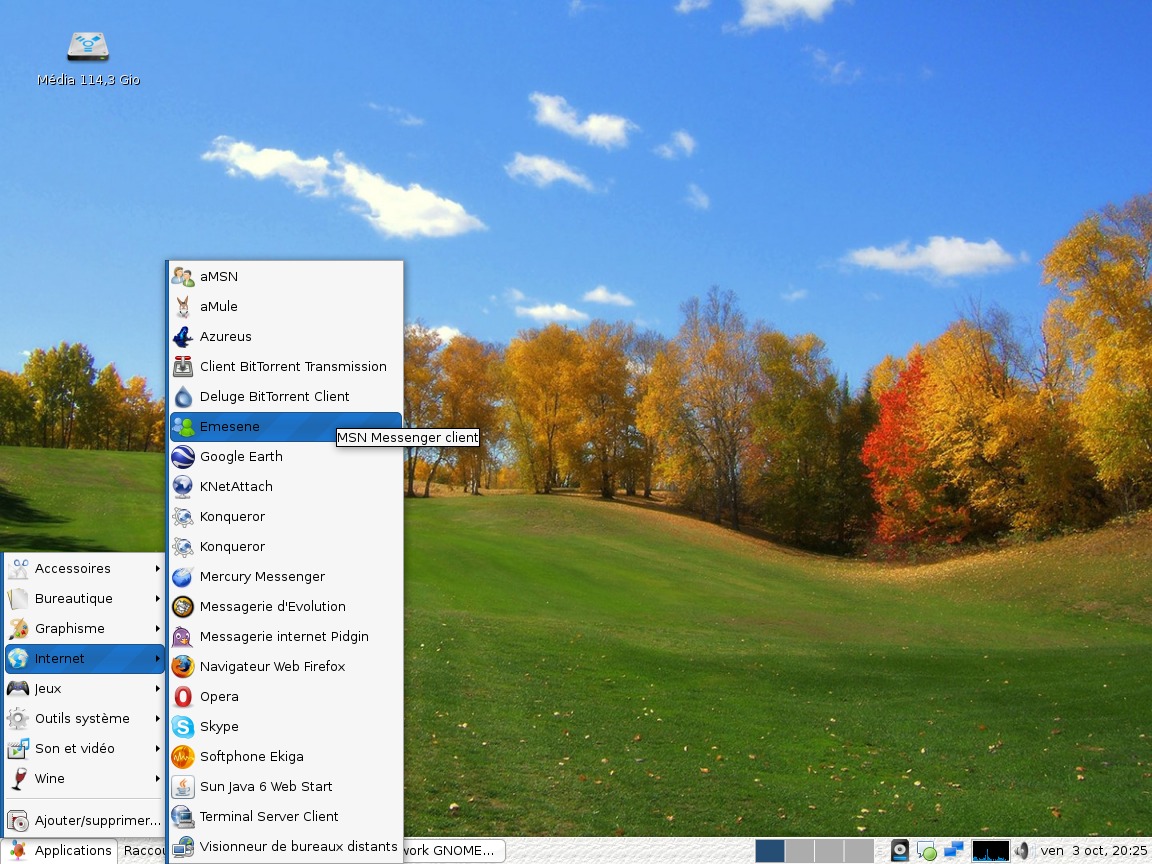Open Mercury Messenger
The height and width of the screenshot is (864, 1152).
(x=286, y=577)
